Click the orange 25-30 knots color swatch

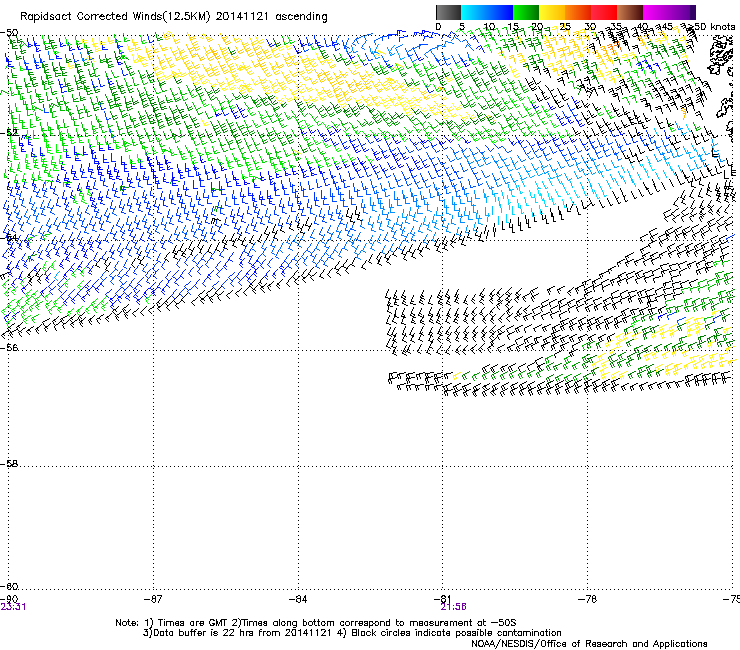pyautogui.click(x=578, y=12)
